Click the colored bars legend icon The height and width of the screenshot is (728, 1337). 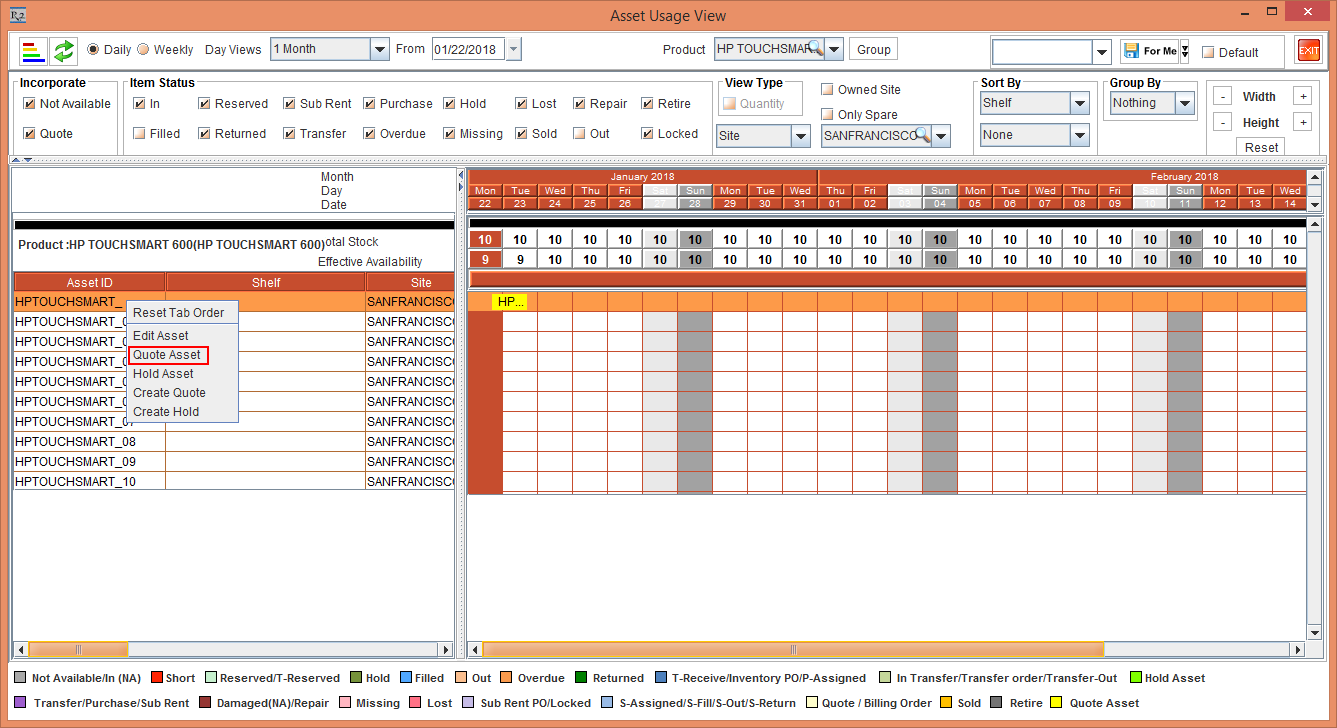(33, 50)
